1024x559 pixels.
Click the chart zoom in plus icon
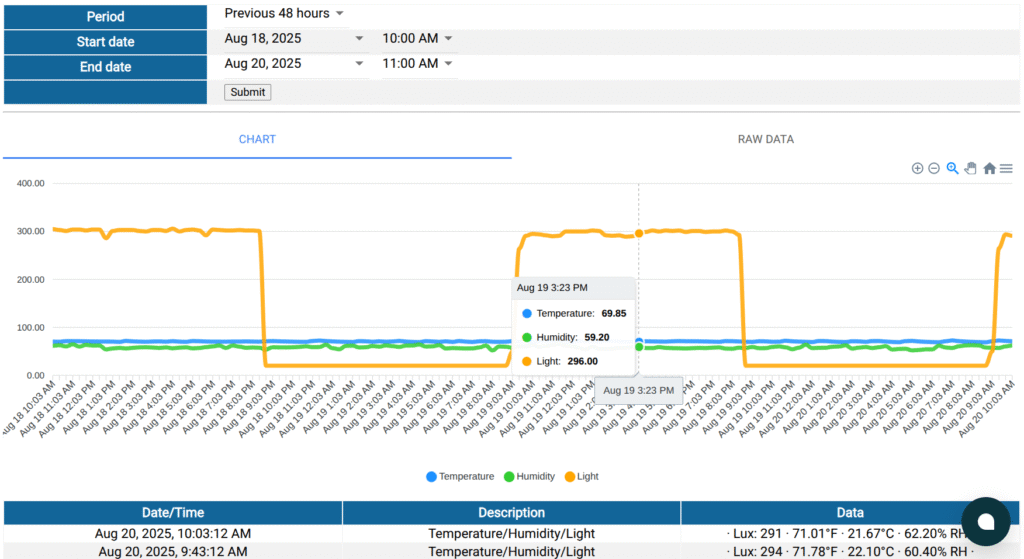[x=917, y=168]
